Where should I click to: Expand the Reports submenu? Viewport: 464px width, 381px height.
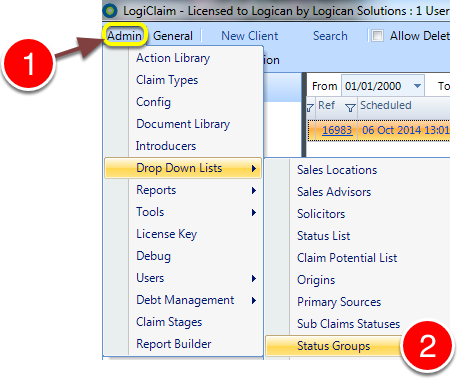183,190
